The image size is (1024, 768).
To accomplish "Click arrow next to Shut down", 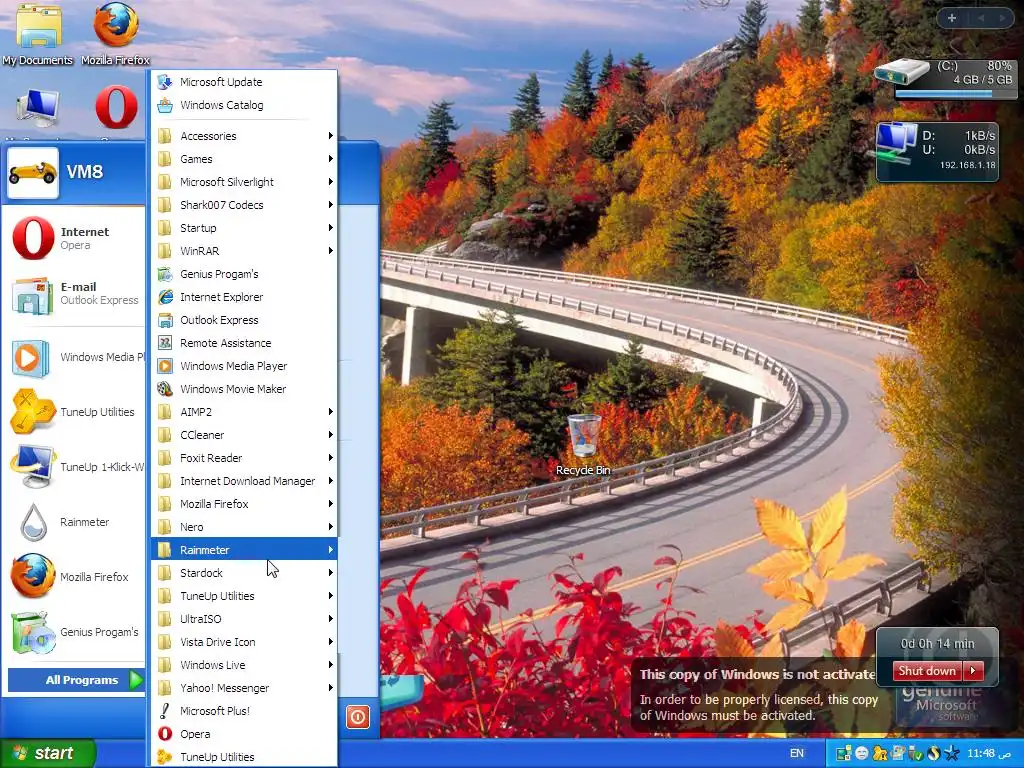I will (x=973, y=671).
